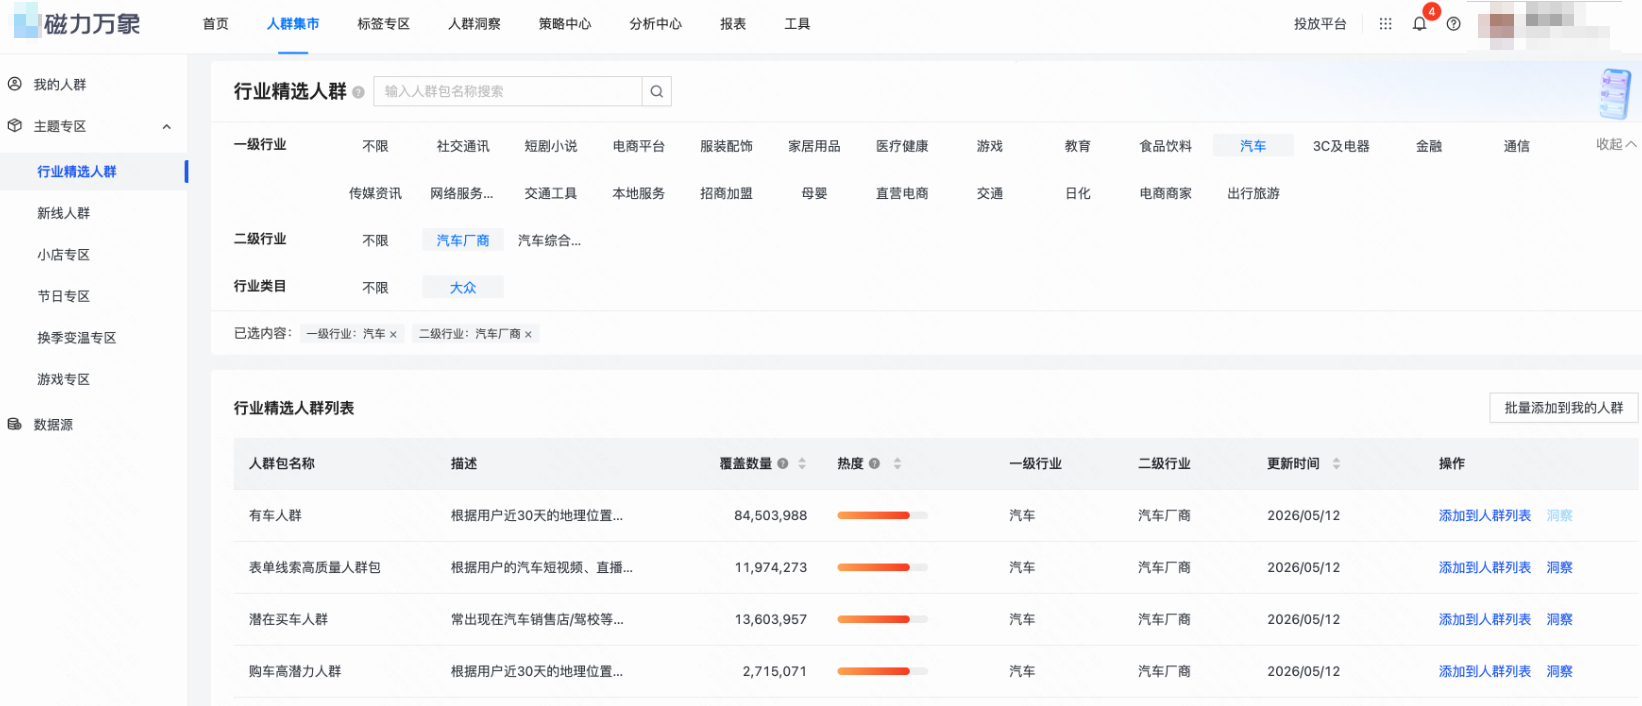Add 有车人群 to crowd list
The width and height of the screenshot is (1642, 706).
[1484, 516]
